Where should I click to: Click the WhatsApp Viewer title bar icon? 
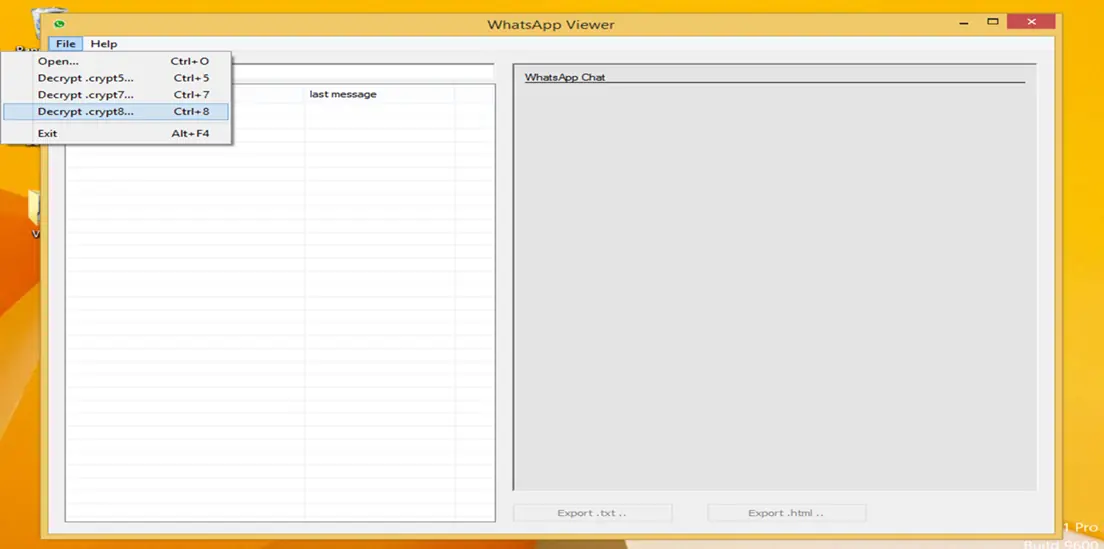tap(59, 24)
